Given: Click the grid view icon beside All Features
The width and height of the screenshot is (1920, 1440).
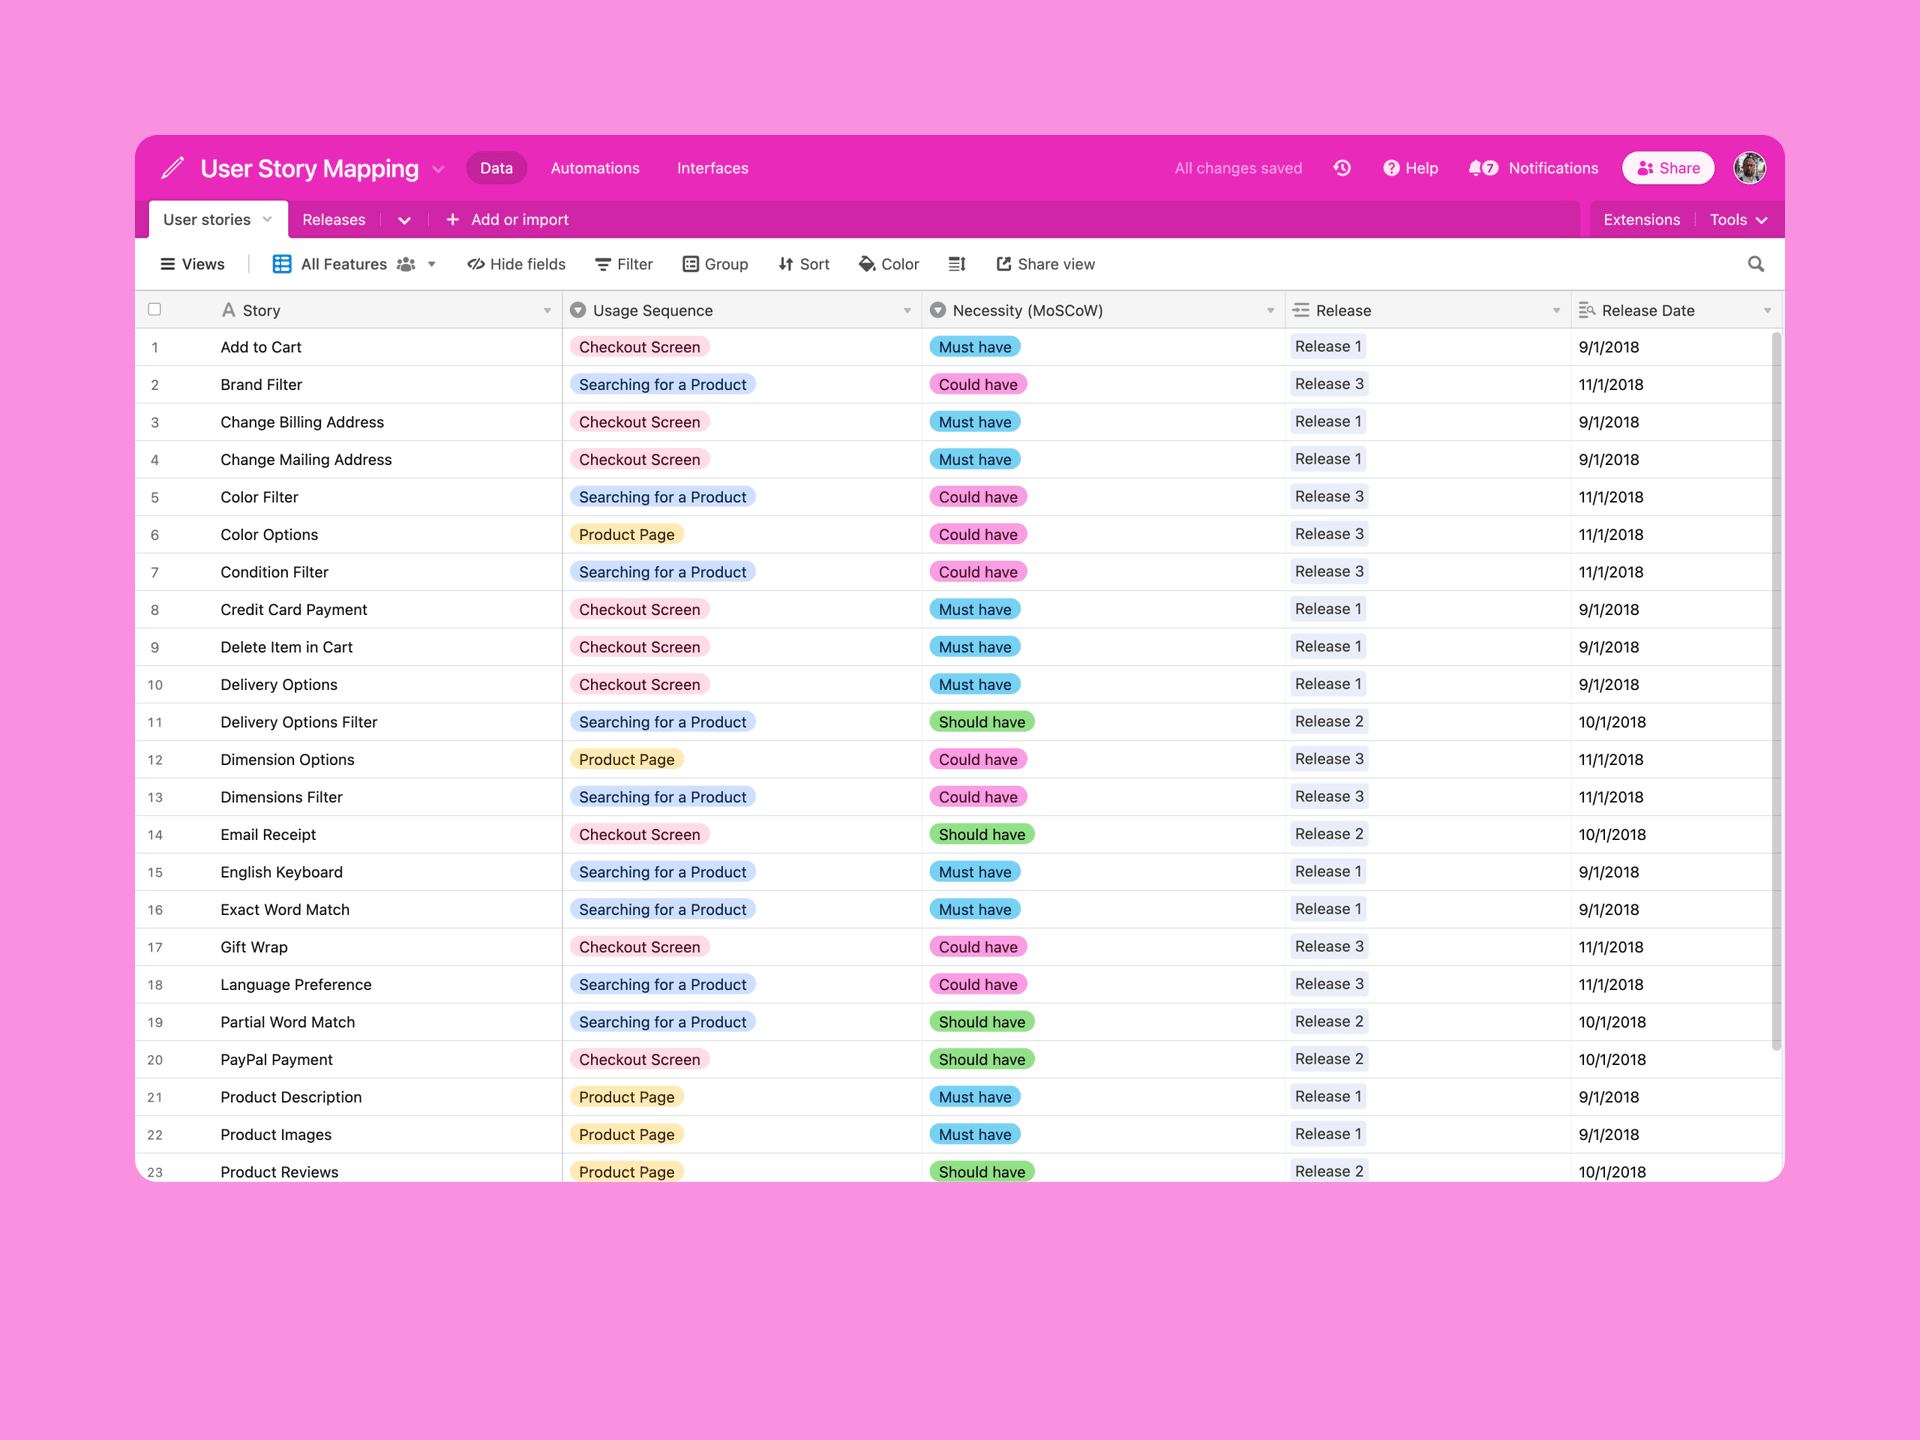Looking at the screenshot, I should coord(282,264).
